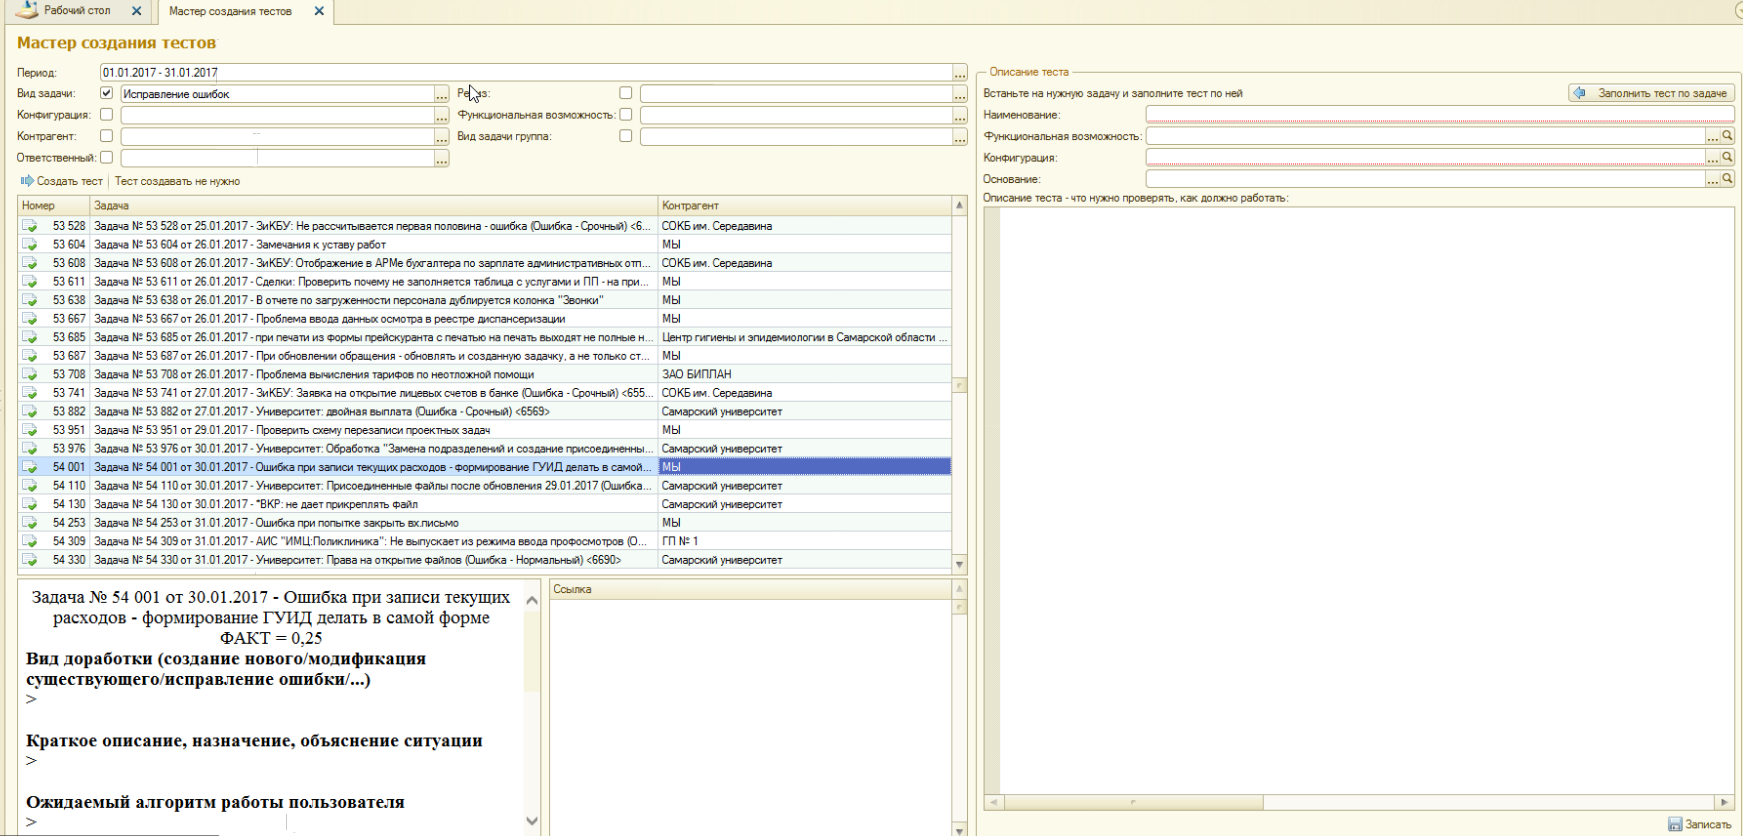This screenshot has width=1743, height=836.
Task: Enable the Конфигурация filter checkbox
Action: click(x=106, y=115)
